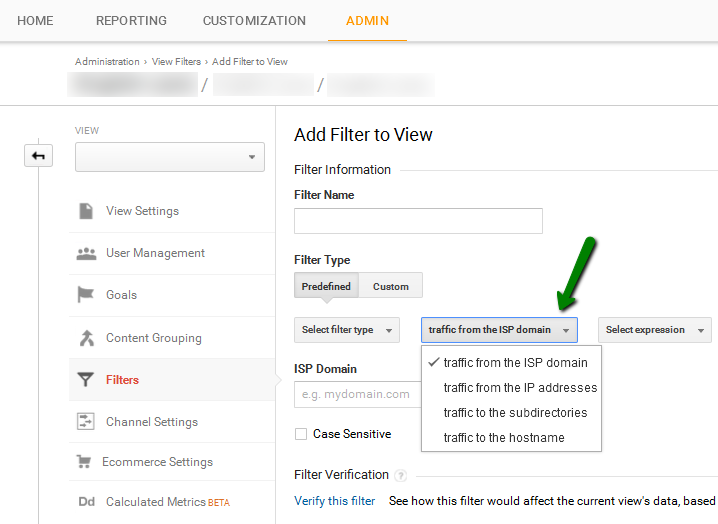Click the Filters funnel icon

click(86, 380)
